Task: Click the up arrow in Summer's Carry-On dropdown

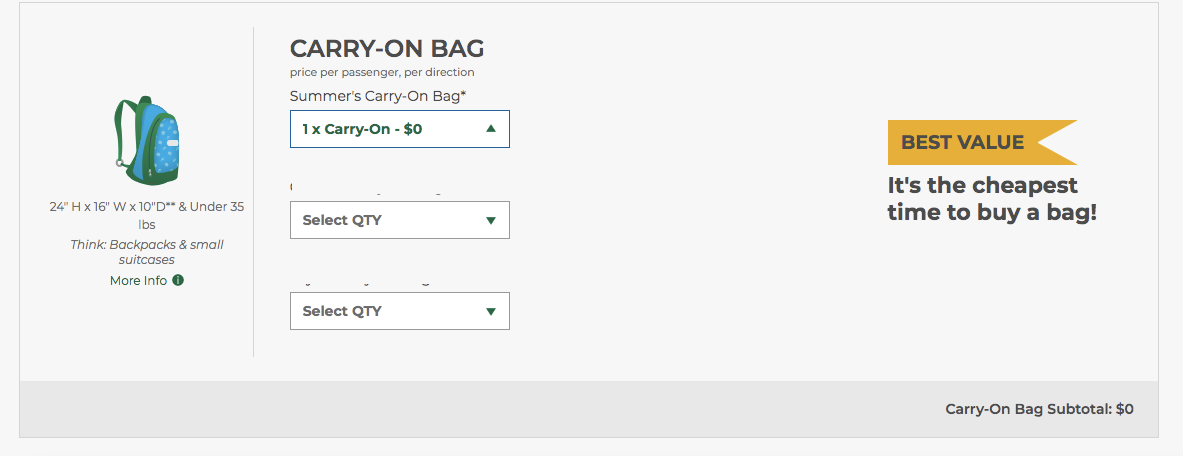Action: pos(490,129)
